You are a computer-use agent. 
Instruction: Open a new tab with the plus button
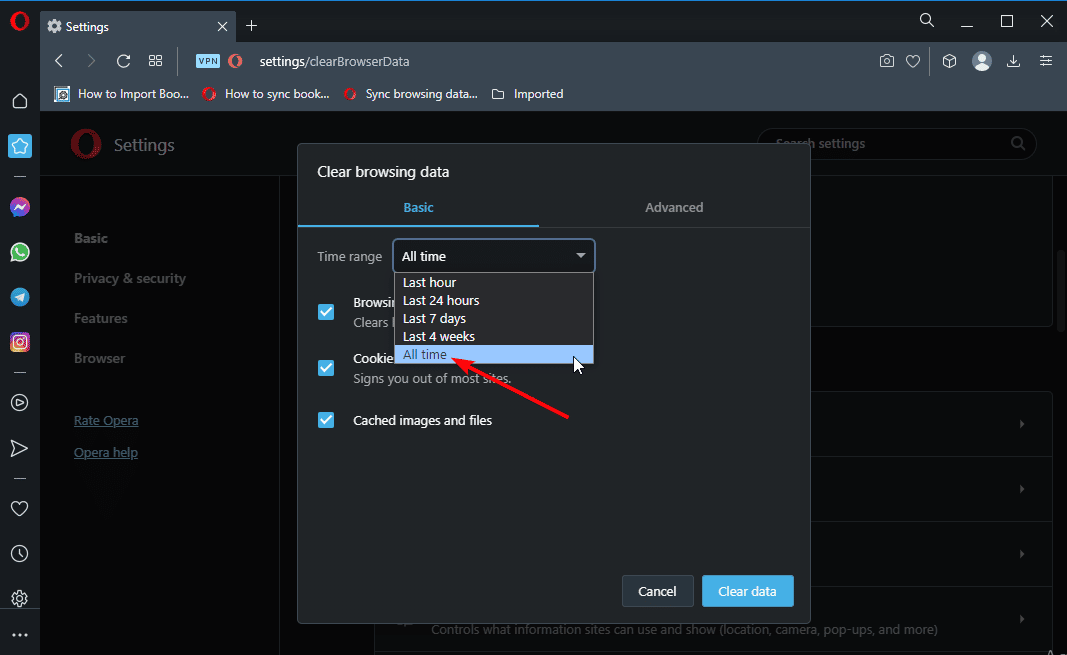(x=251, y=26)
